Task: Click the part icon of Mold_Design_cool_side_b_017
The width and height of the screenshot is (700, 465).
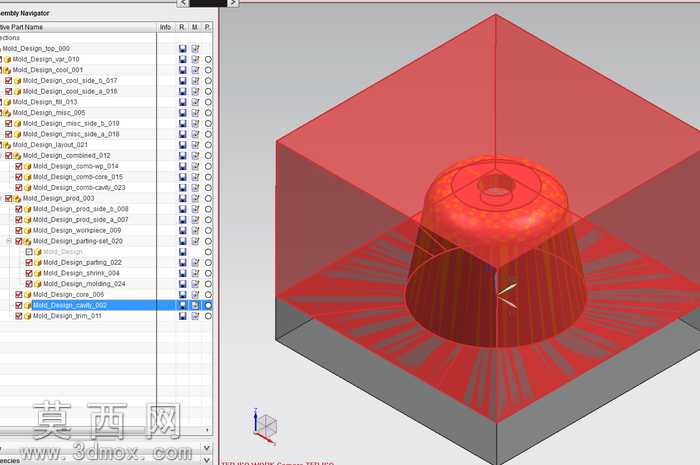Action: [x=18, y=81]
